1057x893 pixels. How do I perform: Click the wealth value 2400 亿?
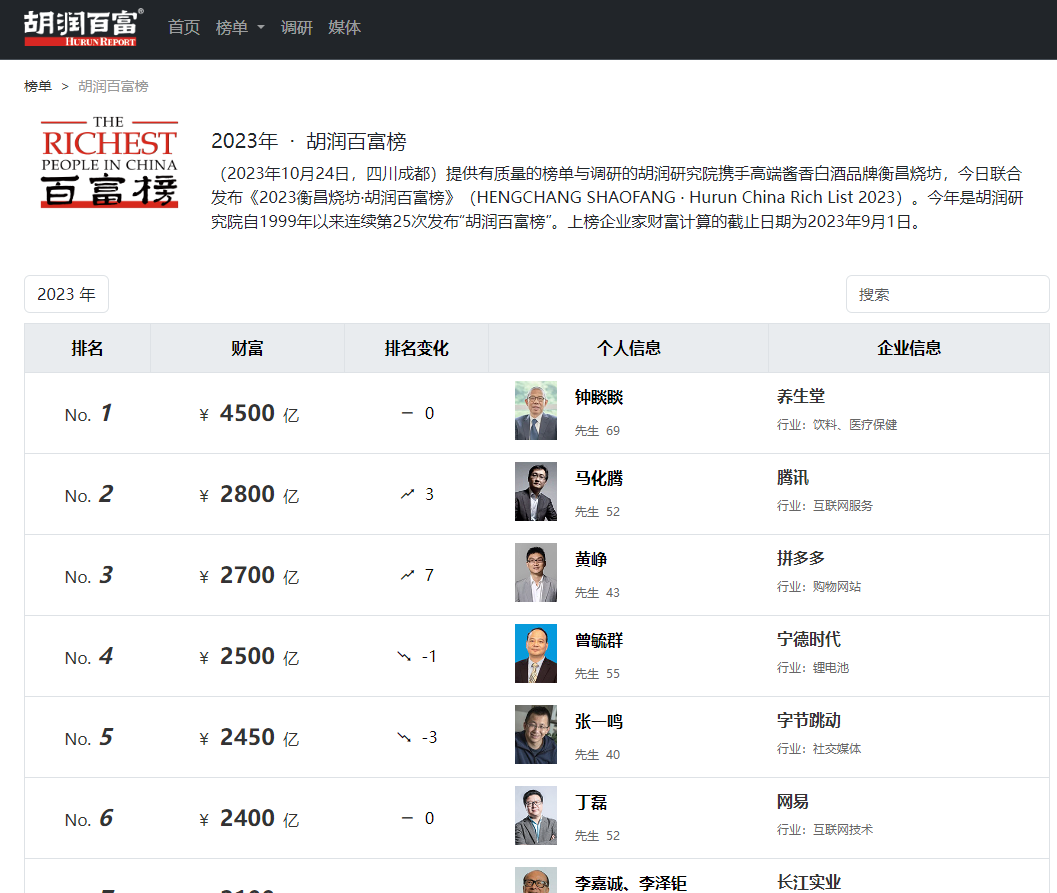pos(249,818)
